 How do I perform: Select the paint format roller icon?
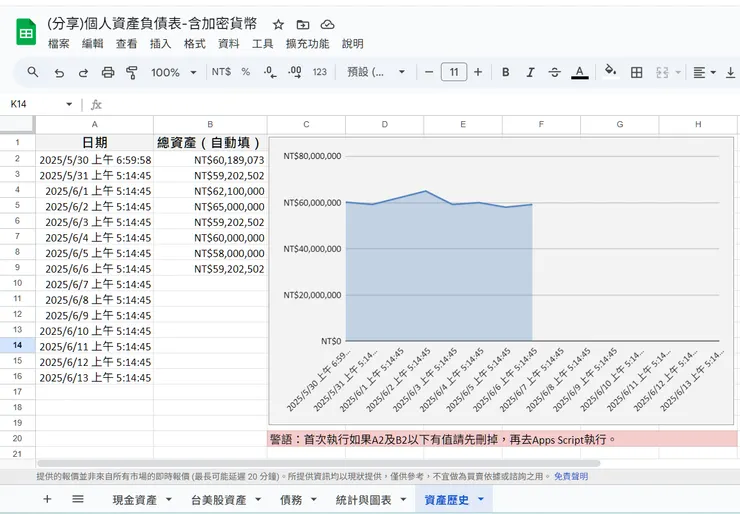coord(132,72)
